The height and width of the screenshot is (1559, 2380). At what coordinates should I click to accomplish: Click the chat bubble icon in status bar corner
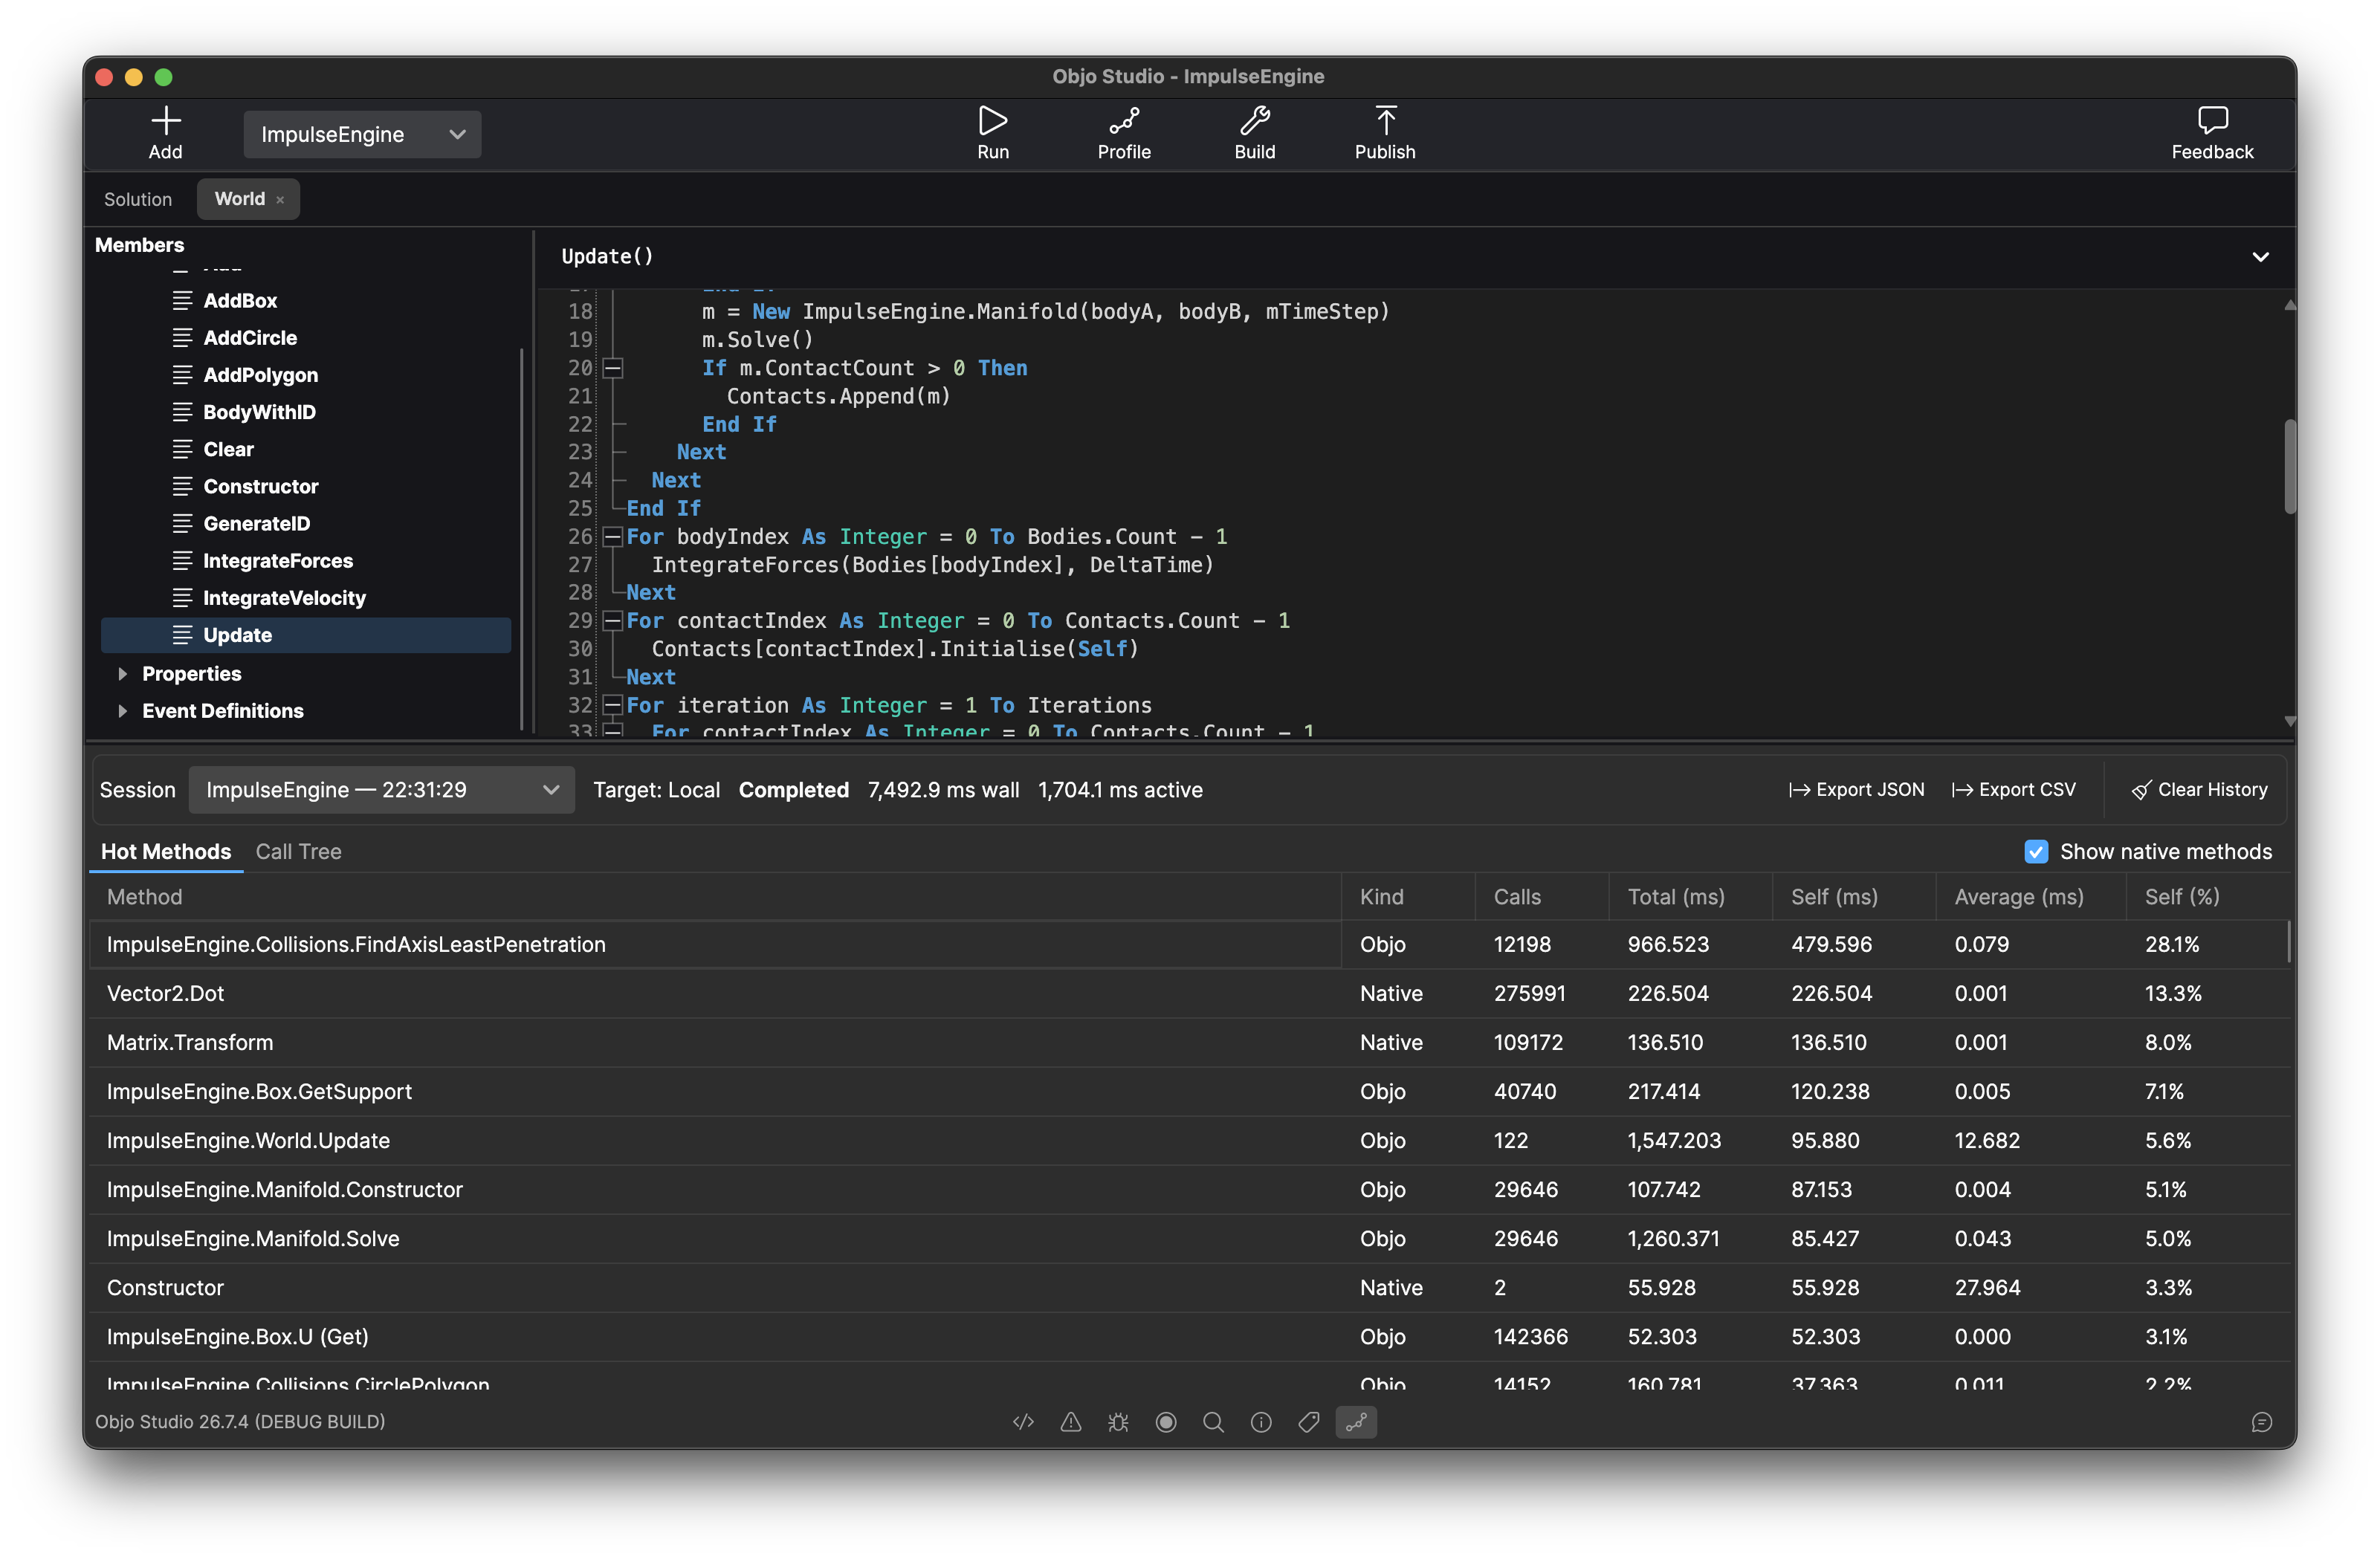pos(2261,1422)
